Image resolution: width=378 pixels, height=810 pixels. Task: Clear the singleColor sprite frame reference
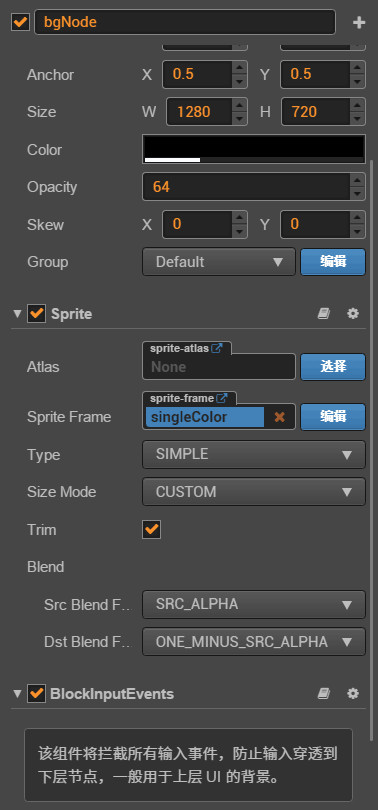(x=279, y=417)
